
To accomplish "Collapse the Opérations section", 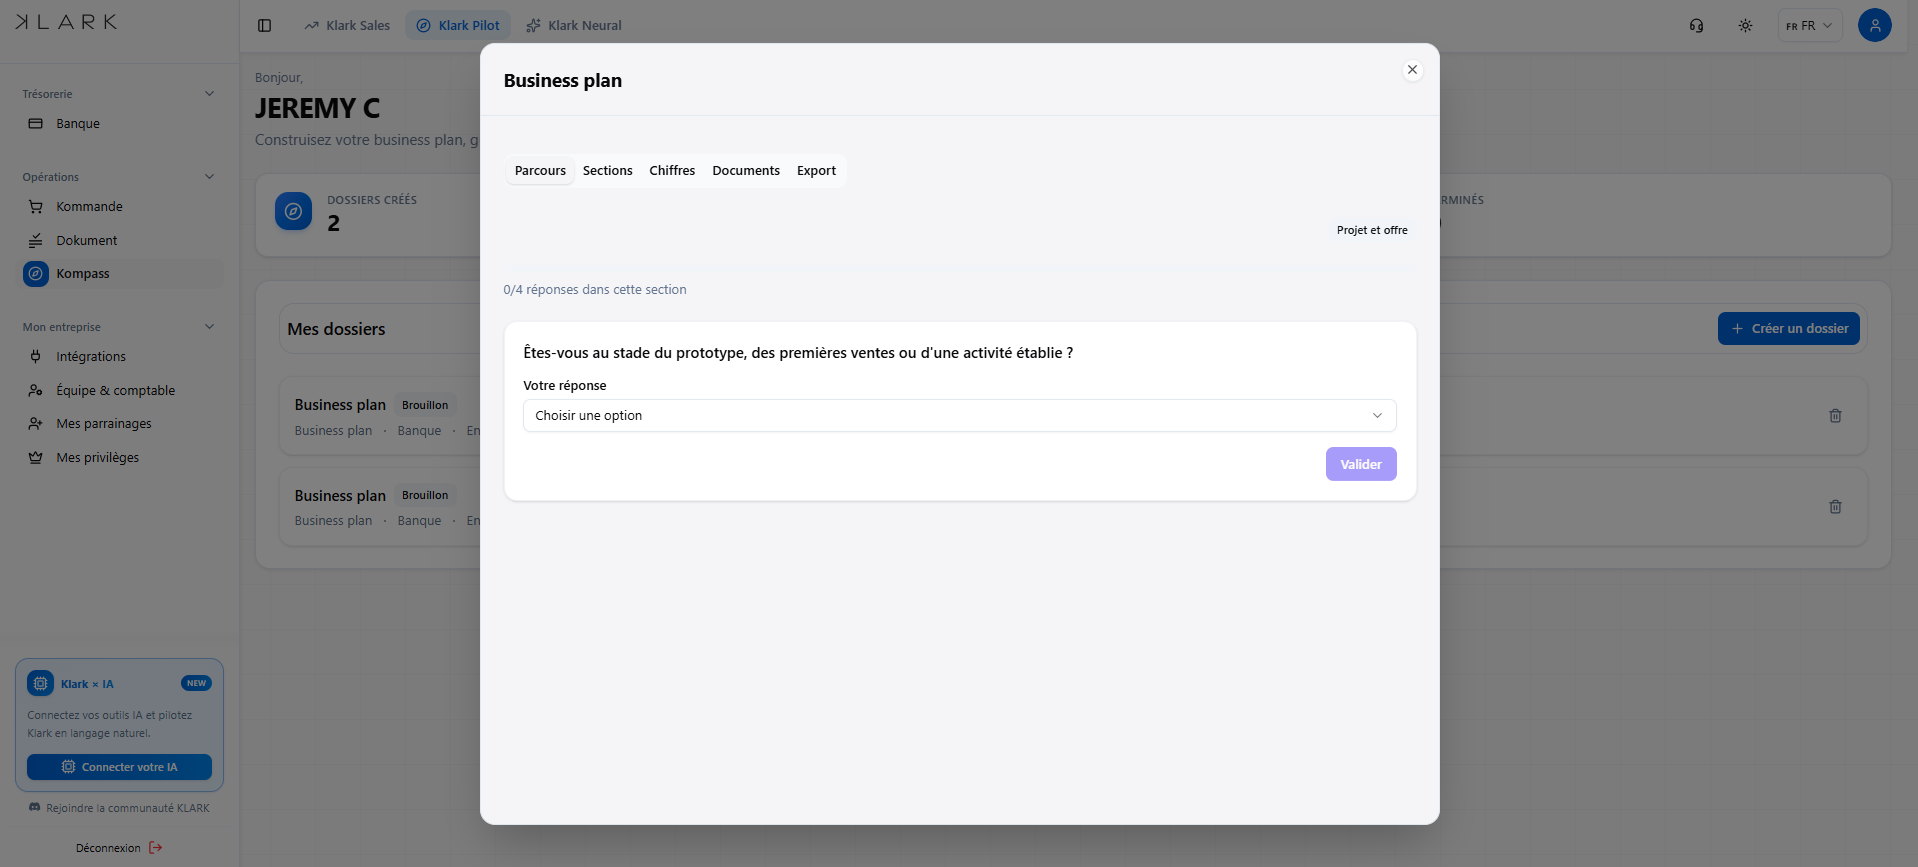I will tap(209, 177).
